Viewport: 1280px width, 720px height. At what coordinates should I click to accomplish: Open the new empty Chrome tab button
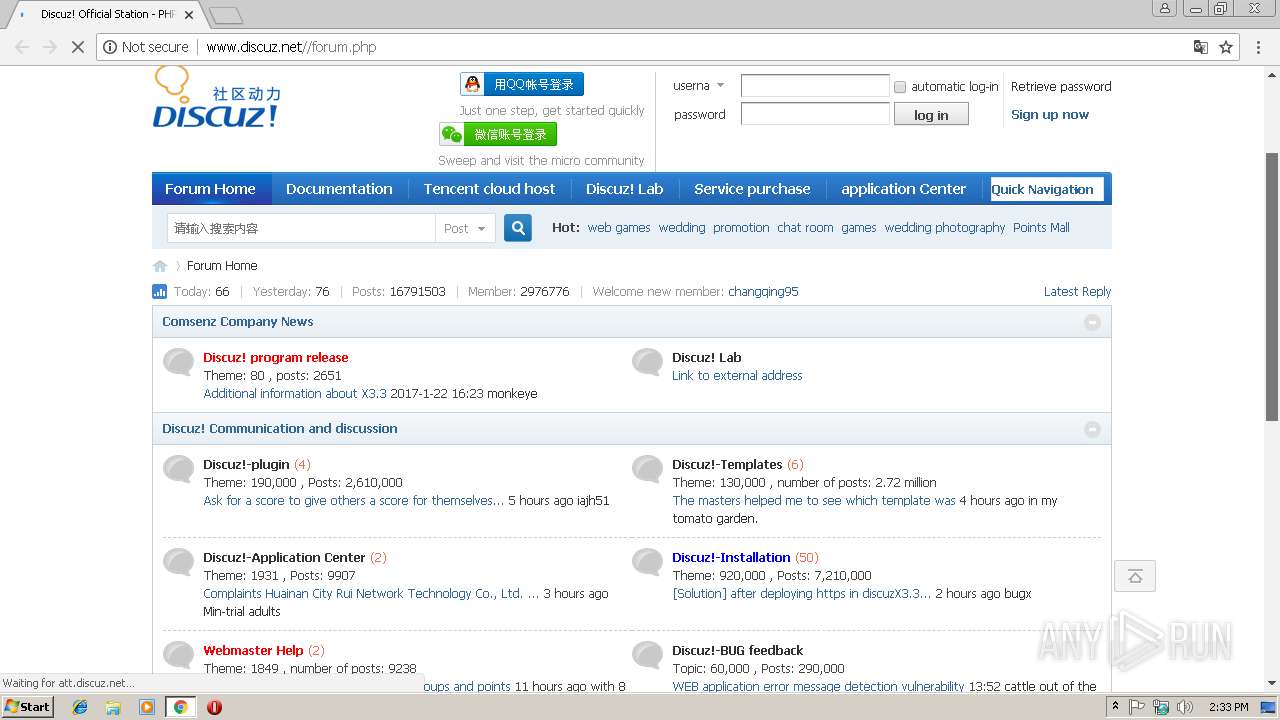(225, 15)
